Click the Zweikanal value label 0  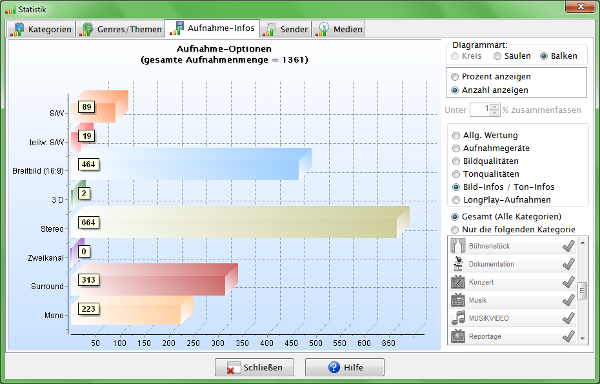[84, 252]
